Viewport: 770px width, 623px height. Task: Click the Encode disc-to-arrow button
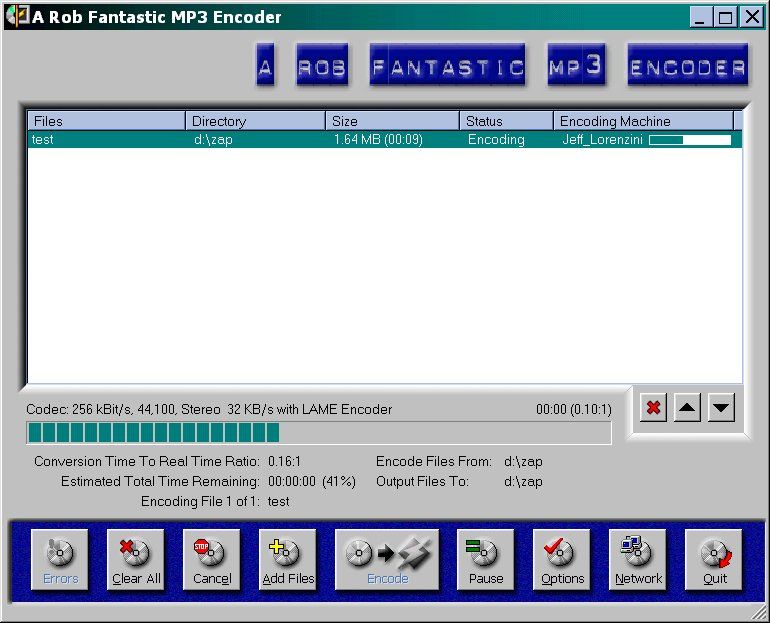coord(387,560)
